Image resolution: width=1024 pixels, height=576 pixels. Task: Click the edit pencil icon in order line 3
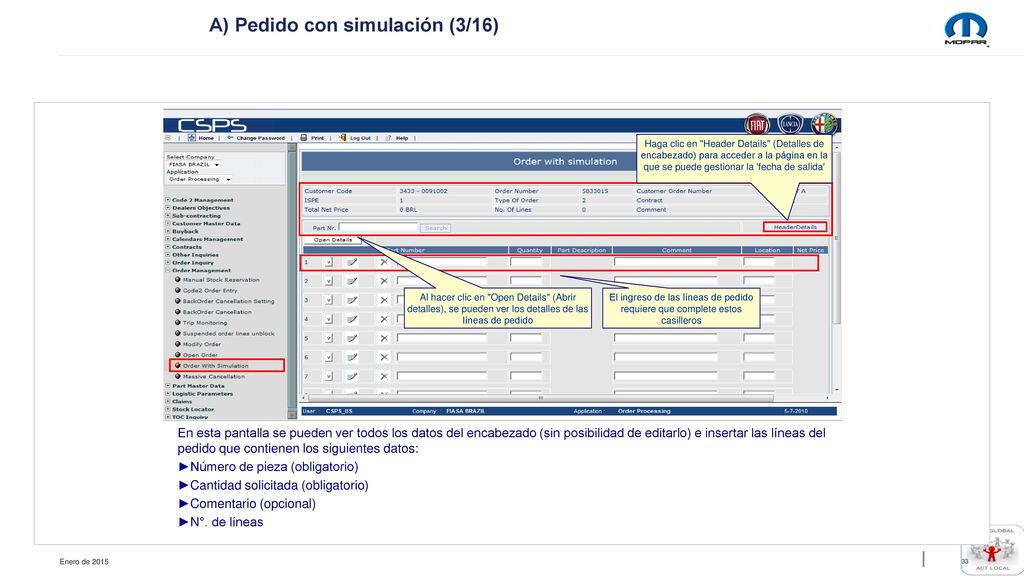point(352,300)
